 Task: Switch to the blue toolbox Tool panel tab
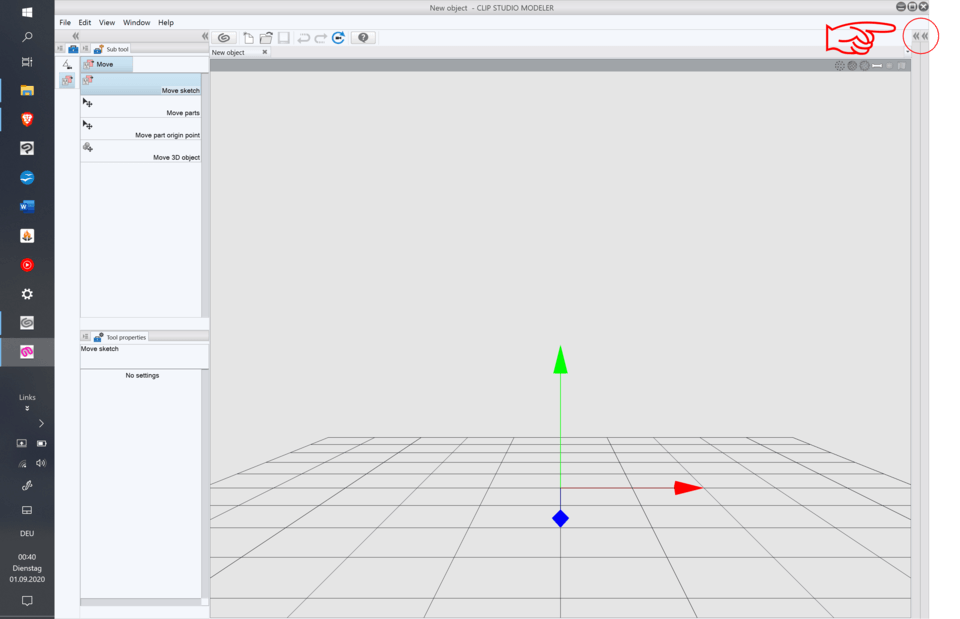[x=73, y=49]
